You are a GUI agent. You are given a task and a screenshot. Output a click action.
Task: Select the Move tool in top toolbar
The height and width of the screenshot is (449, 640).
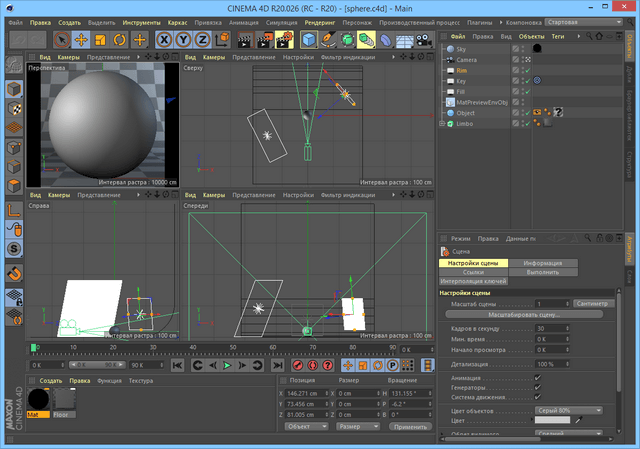[81, 39]
